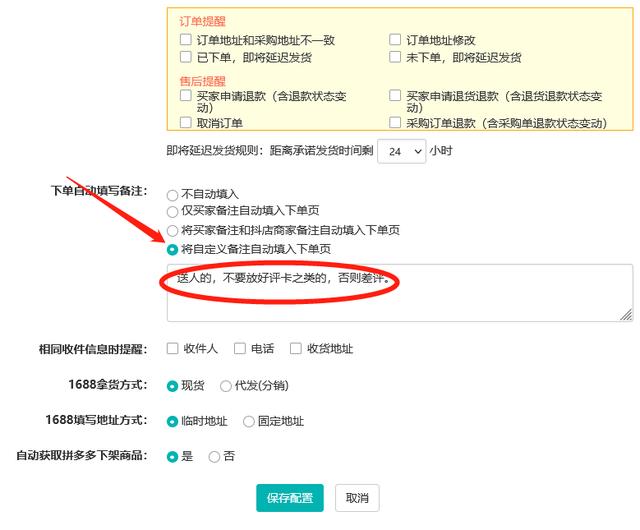Check the 收件人 same-info reminder box
Image resolution: width=640 pixels, height=530 pixels.
pyautogui.click(x=172, y=348)
